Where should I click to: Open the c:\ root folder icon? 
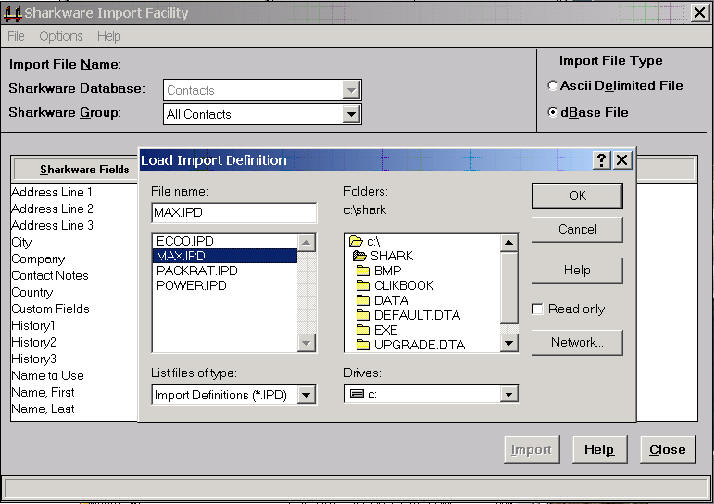(356, 241)
